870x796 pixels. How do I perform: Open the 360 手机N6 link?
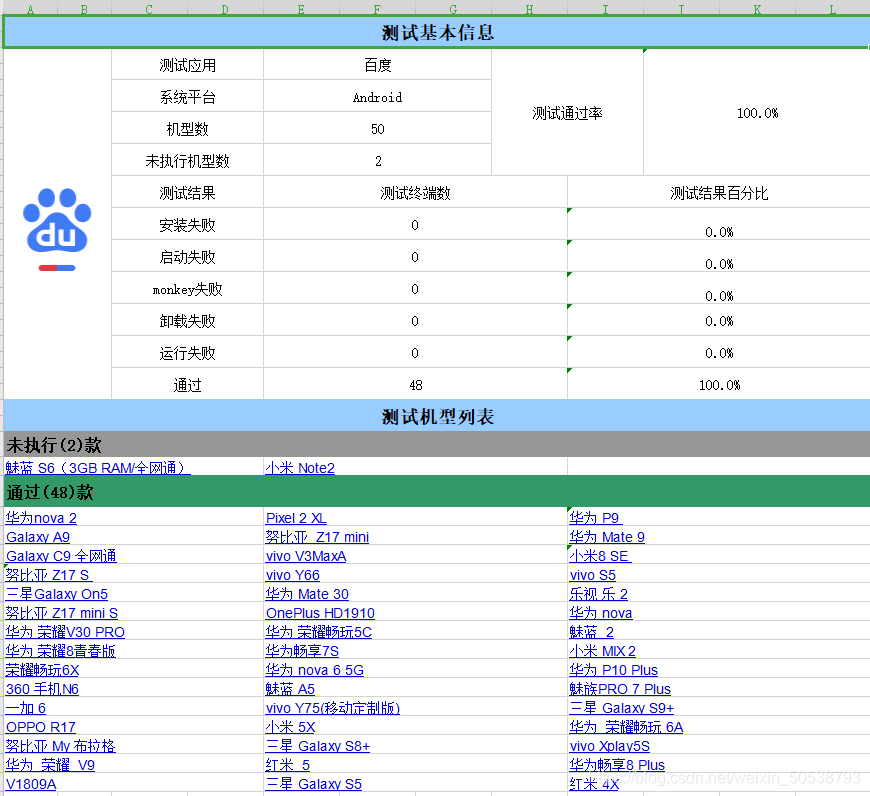coord(43,689)
